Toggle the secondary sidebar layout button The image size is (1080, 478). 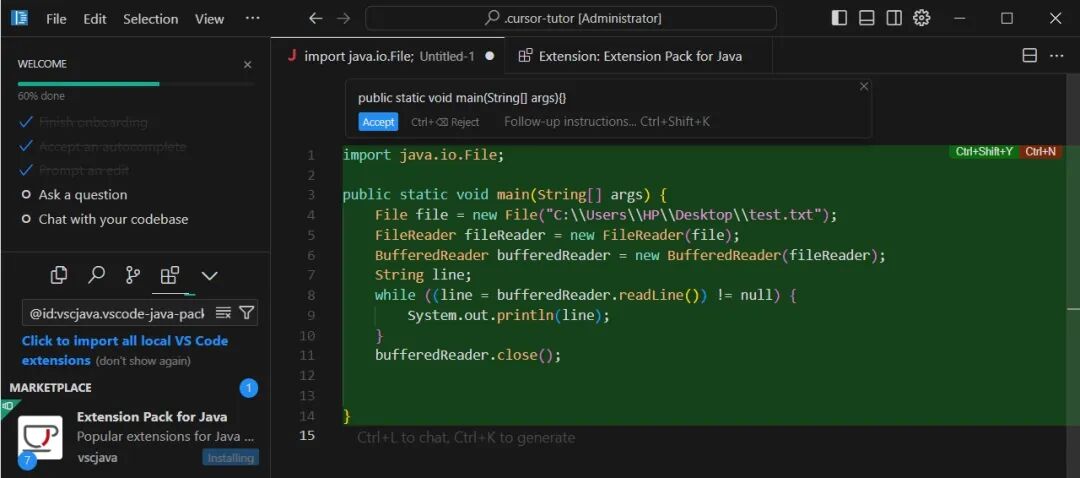pyautogui.click(x=894, y=19)
